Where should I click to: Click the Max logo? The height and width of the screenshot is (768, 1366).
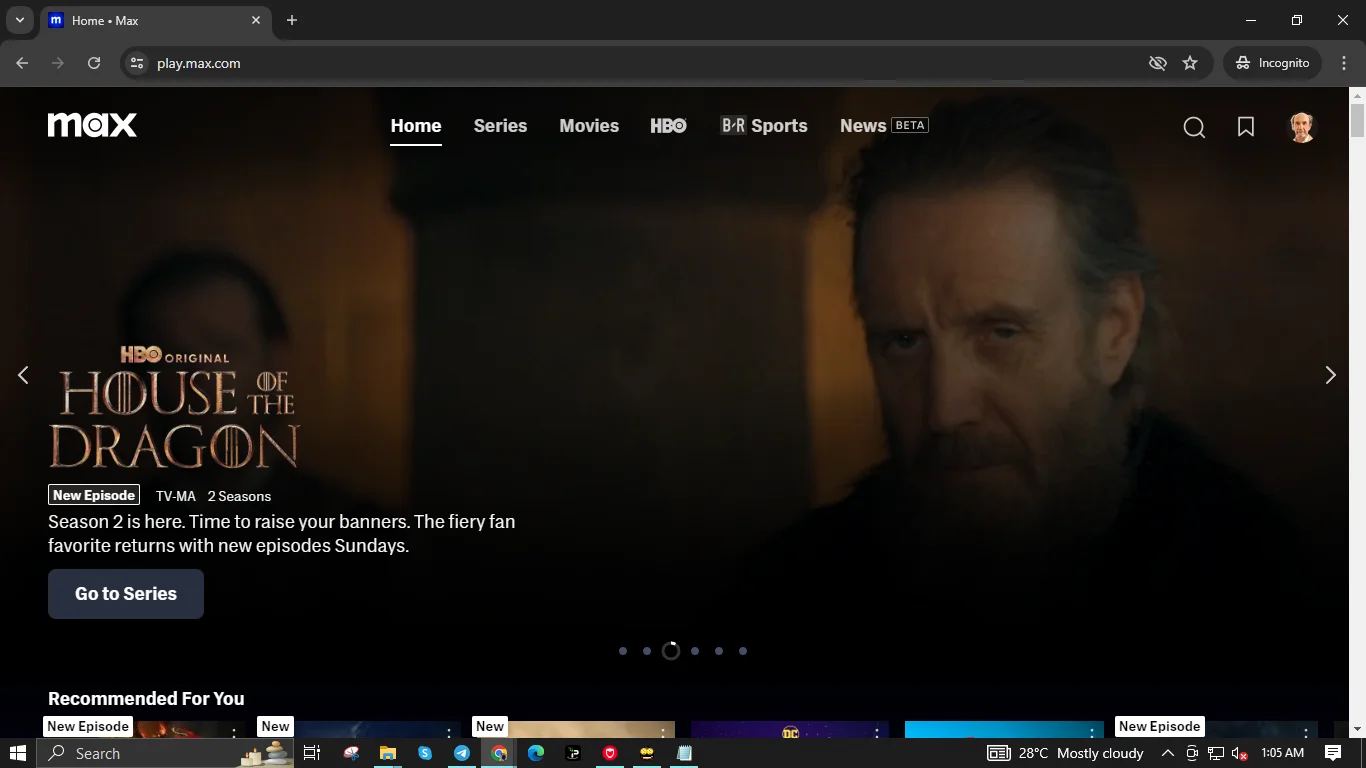click(x=92, y=125)
